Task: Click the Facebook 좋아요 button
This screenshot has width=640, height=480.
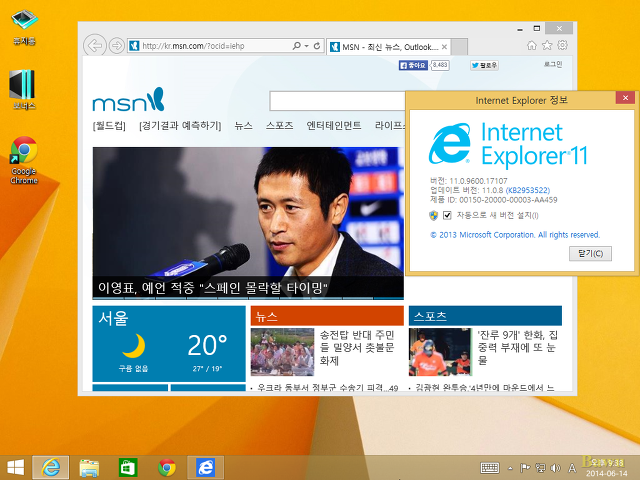Action: click(413, 65)
